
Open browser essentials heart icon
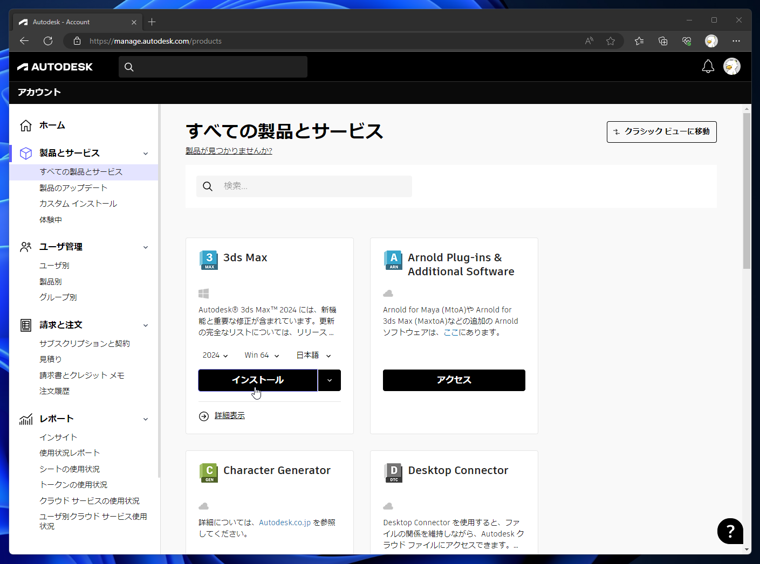[x=686, y=41]
